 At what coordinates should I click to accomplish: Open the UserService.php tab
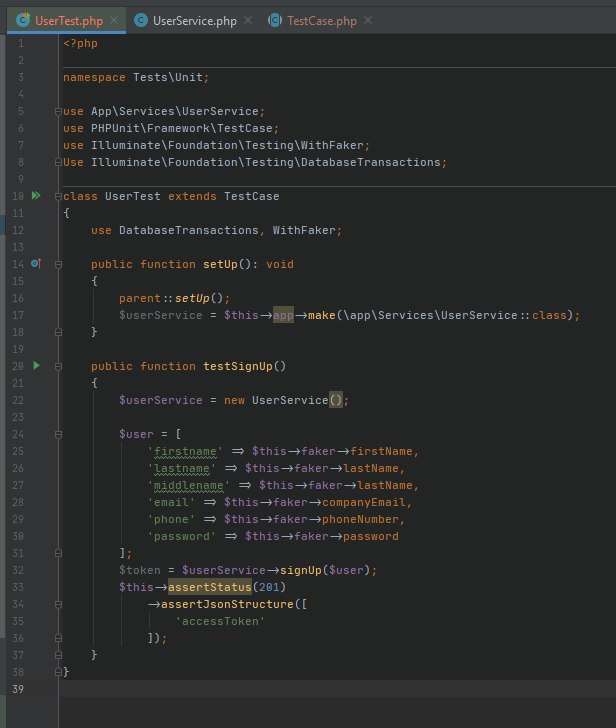coord(195,21)
